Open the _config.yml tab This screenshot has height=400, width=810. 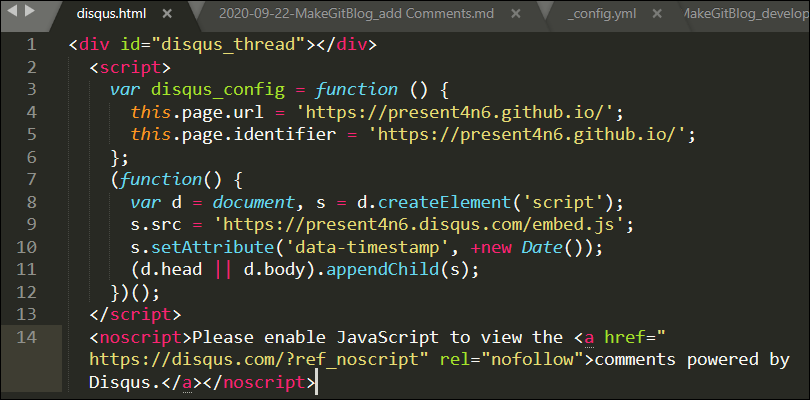click(x=601, y=14)
